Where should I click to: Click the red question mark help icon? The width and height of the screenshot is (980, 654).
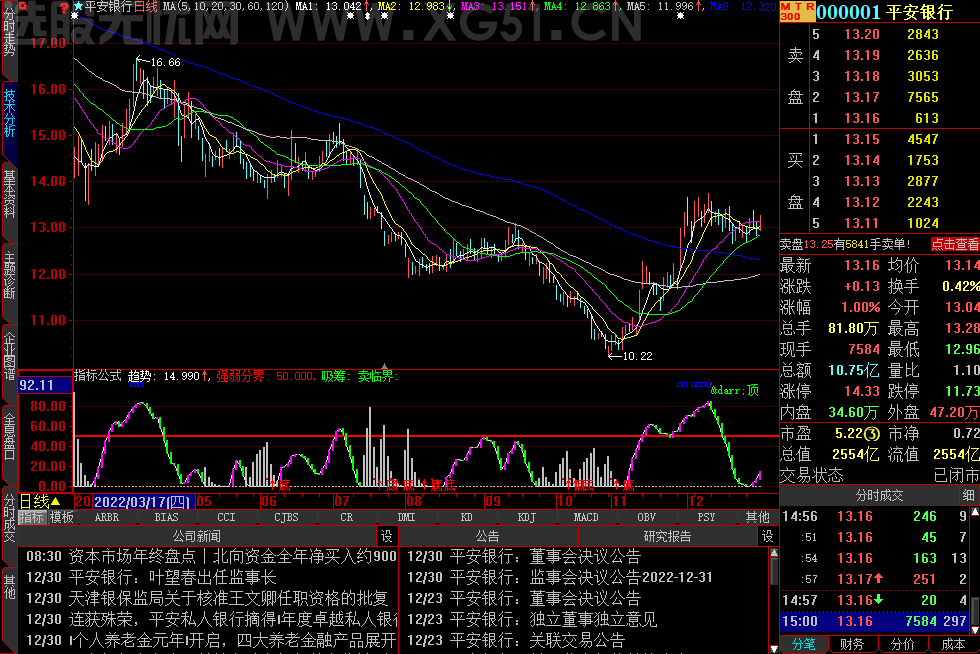[x=64, y=7]
